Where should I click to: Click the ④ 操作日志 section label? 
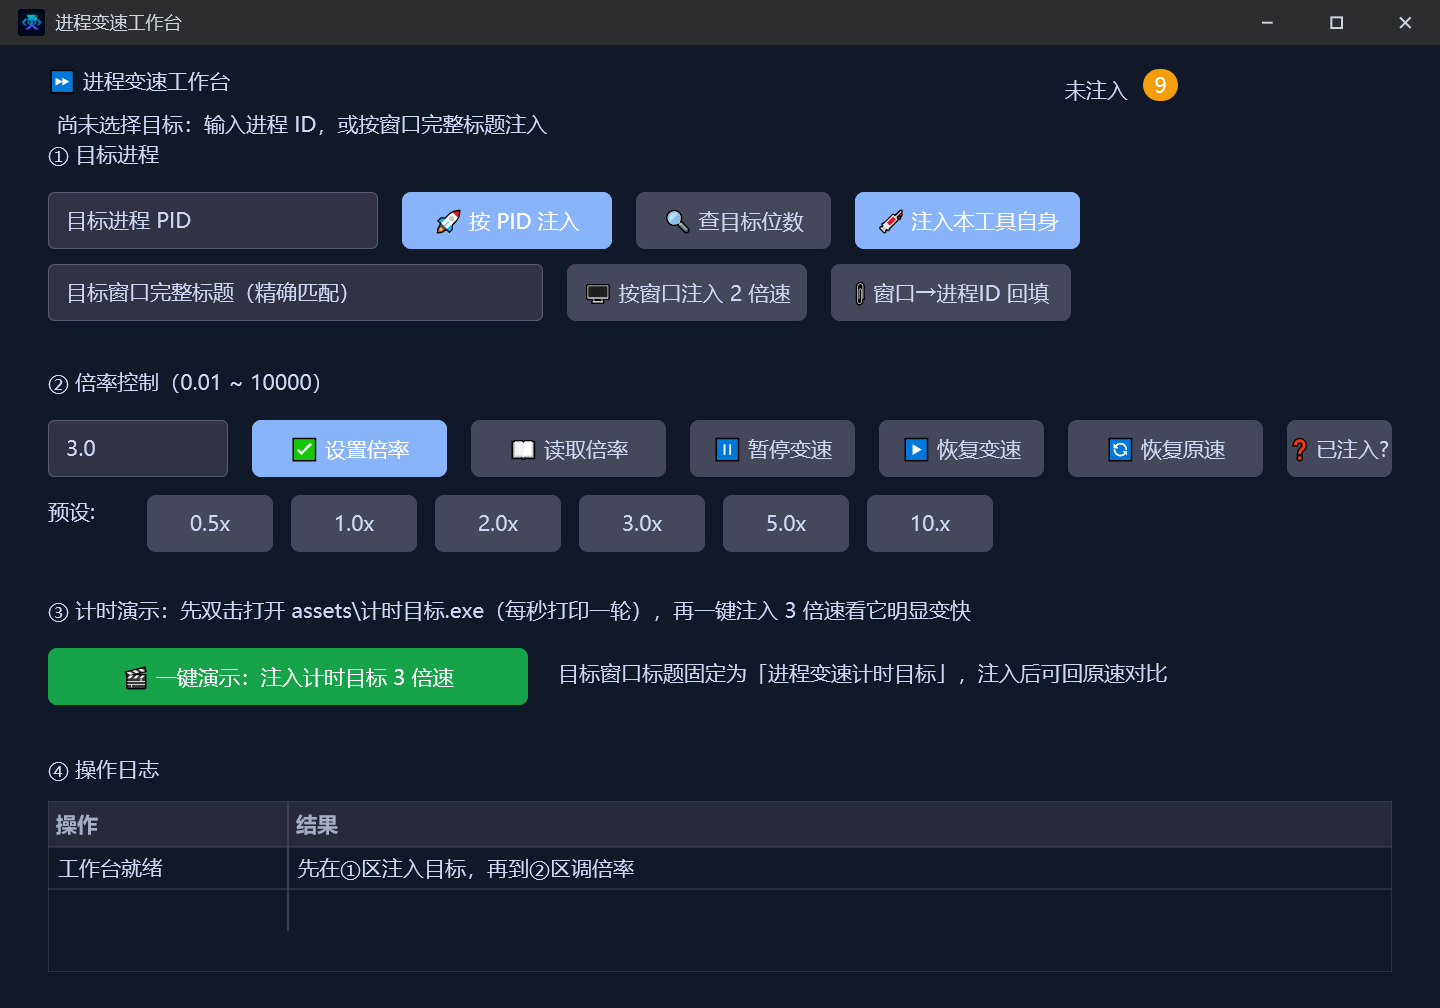pos(104,770)
